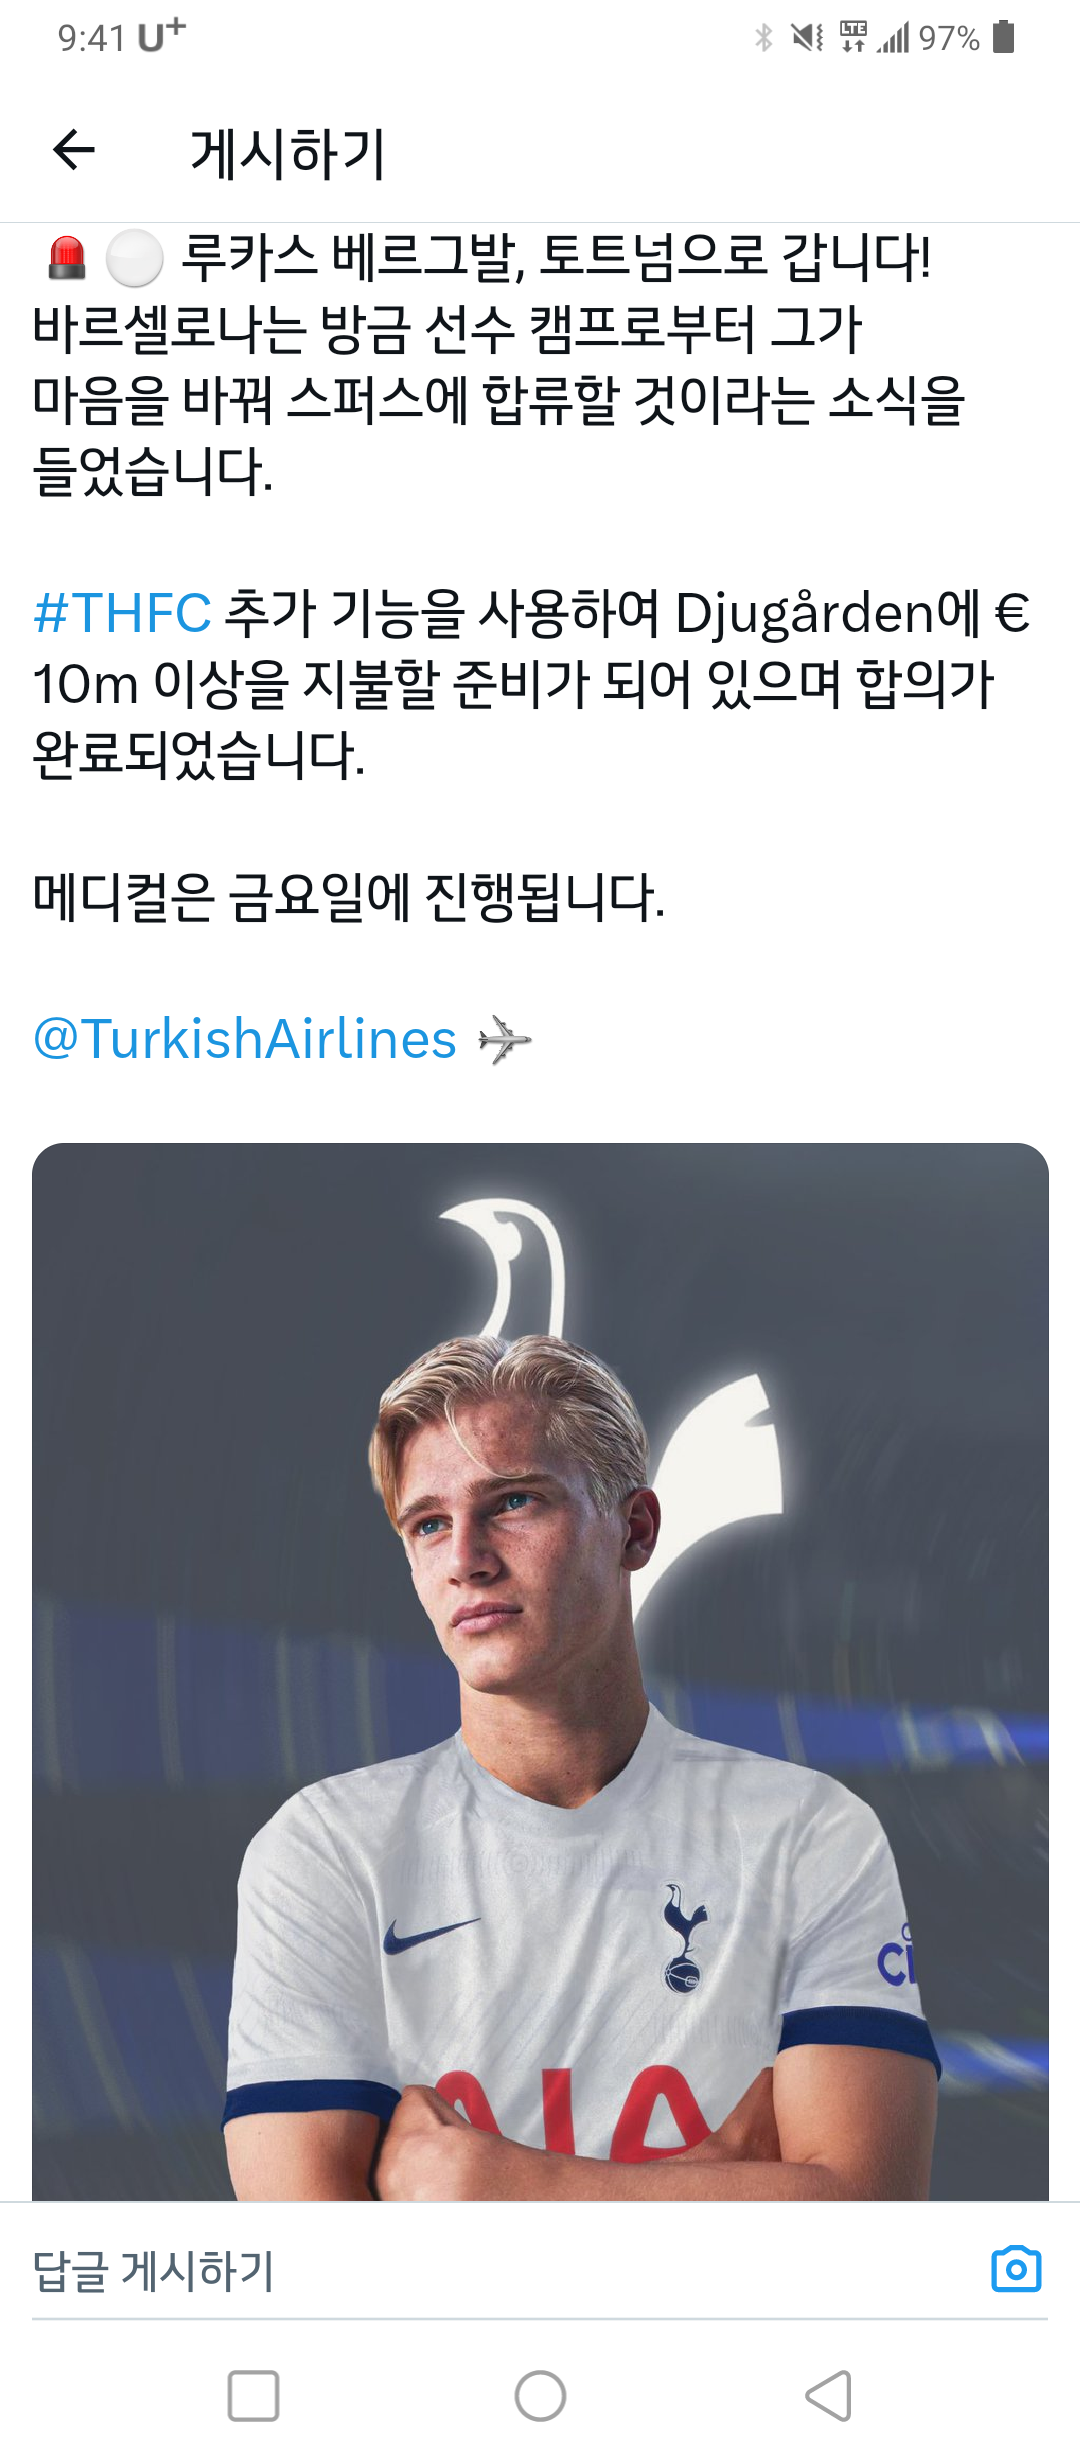Tap the Android home circle button
This screenshot has height=2460, width=1080.
tap(540, 2396)
